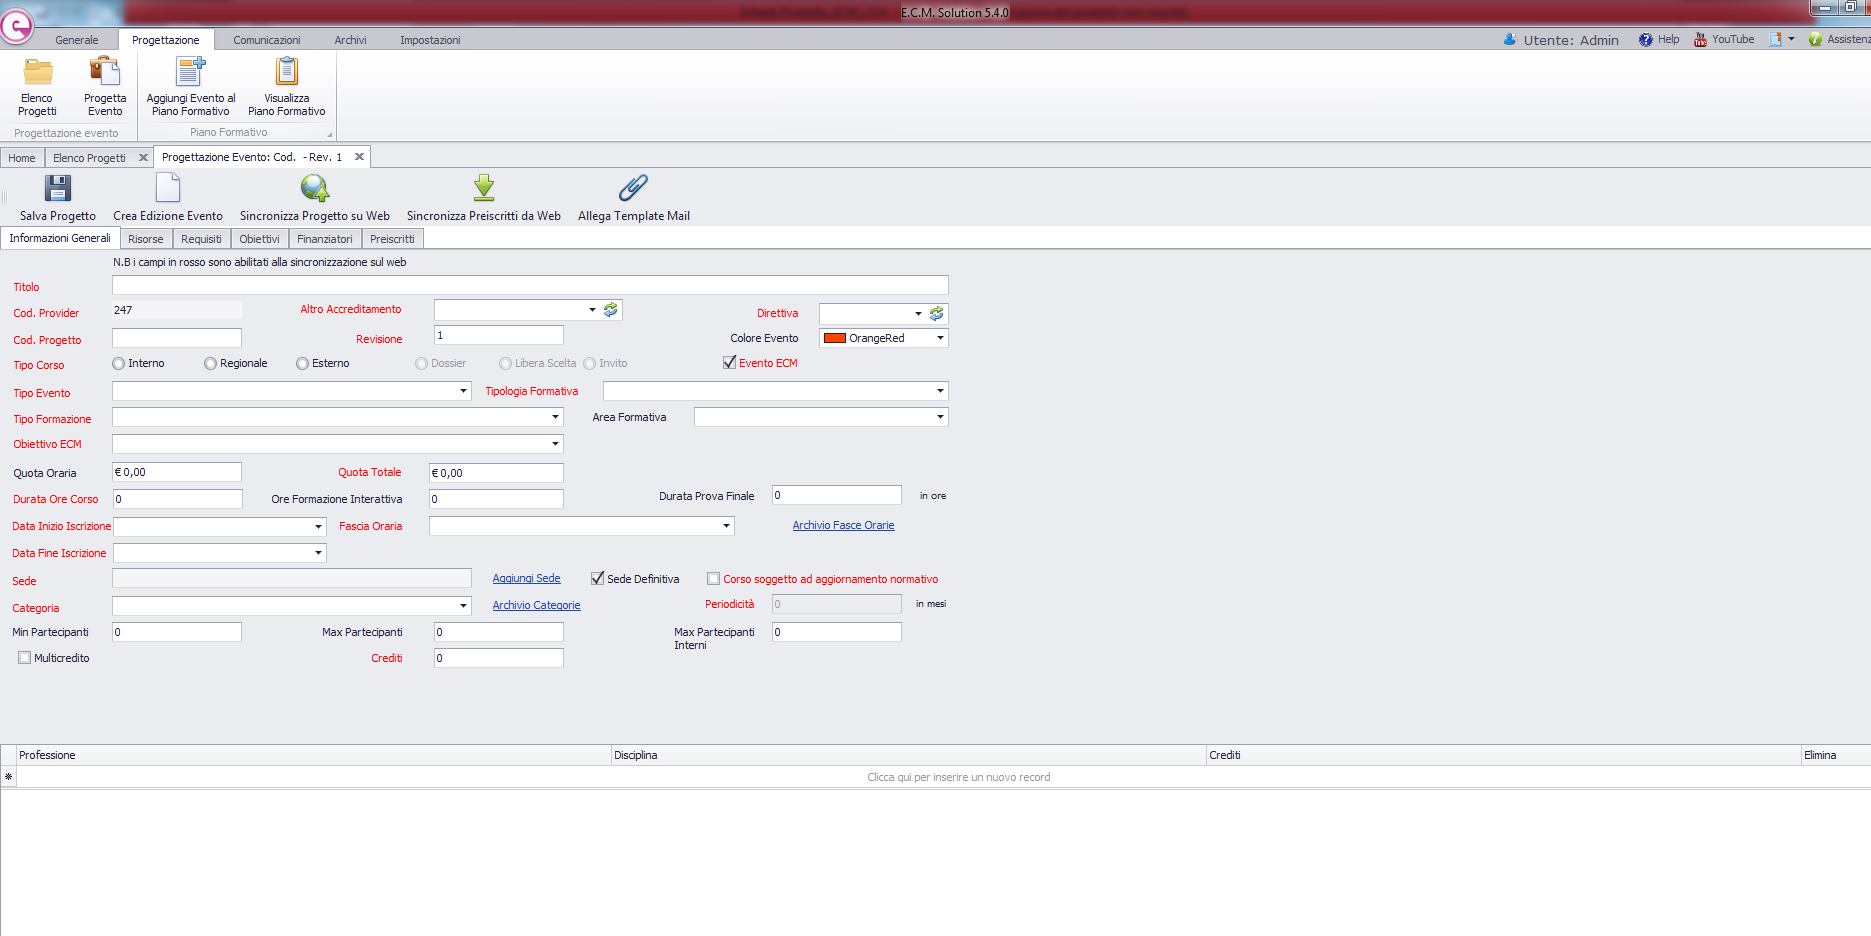Enable the Multicredito checkbox
Viewport: 1871px width, 936px height.
24,658
